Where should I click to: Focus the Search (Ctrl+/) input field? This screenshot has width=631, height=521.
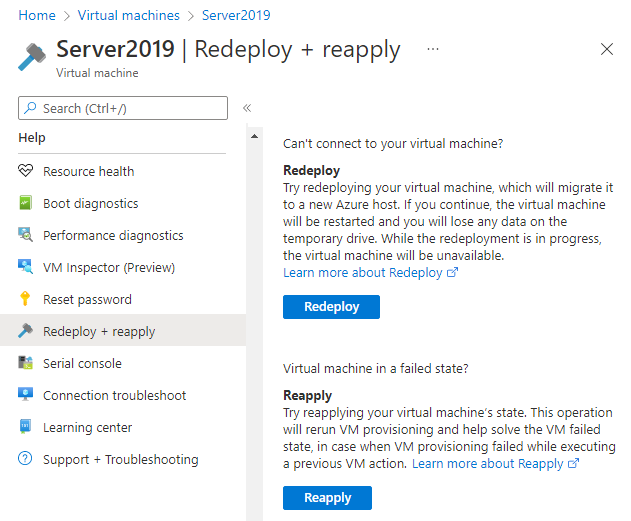130,108
